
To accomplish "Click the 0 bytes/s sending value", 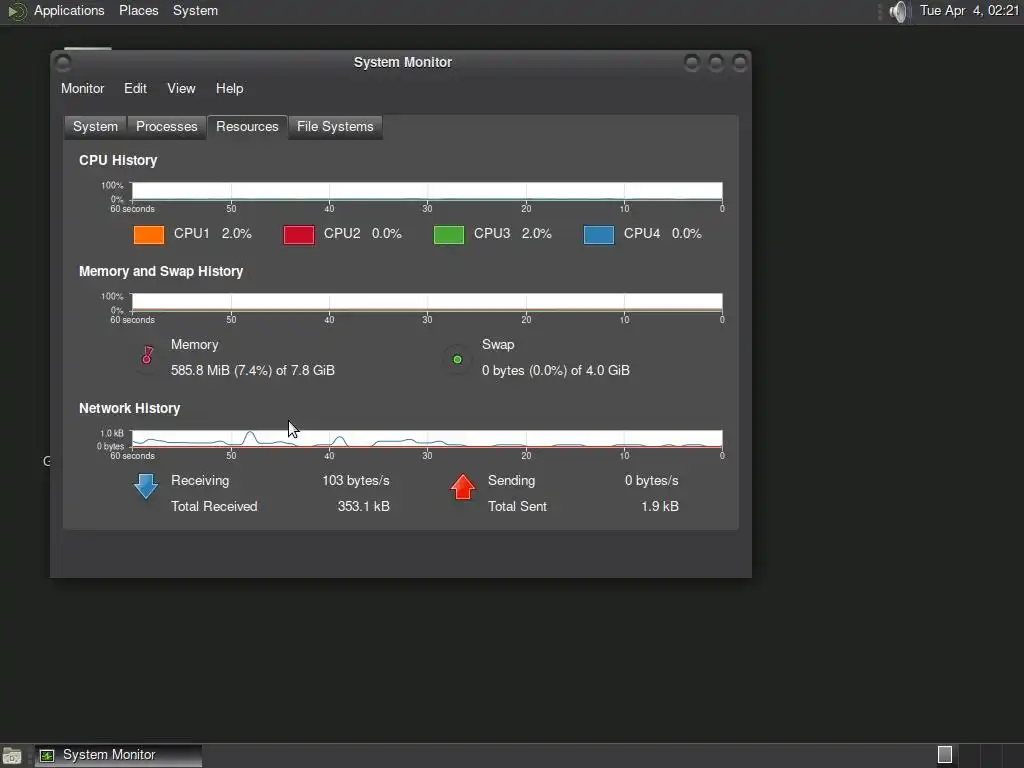I will pos(652,481).
